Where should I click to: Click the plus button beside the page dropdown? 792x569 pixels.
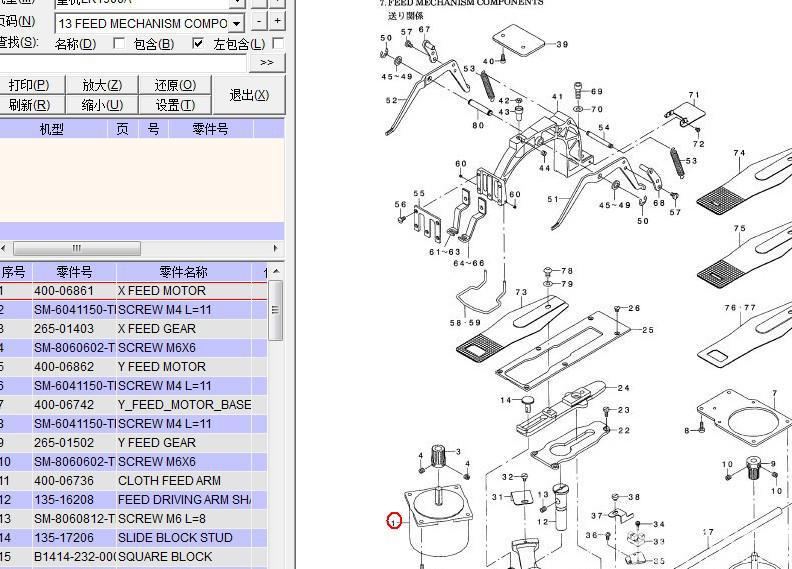click(x=277, y=22)
